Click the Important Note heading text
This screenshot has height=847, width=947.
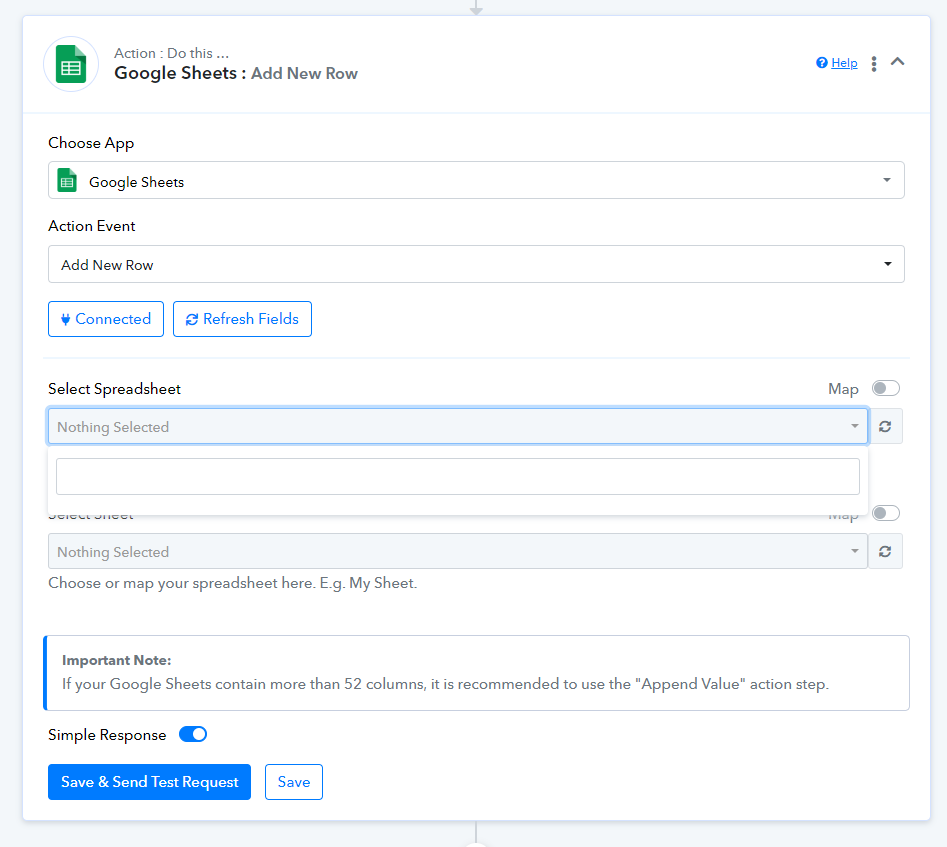(x=117, y=660)
